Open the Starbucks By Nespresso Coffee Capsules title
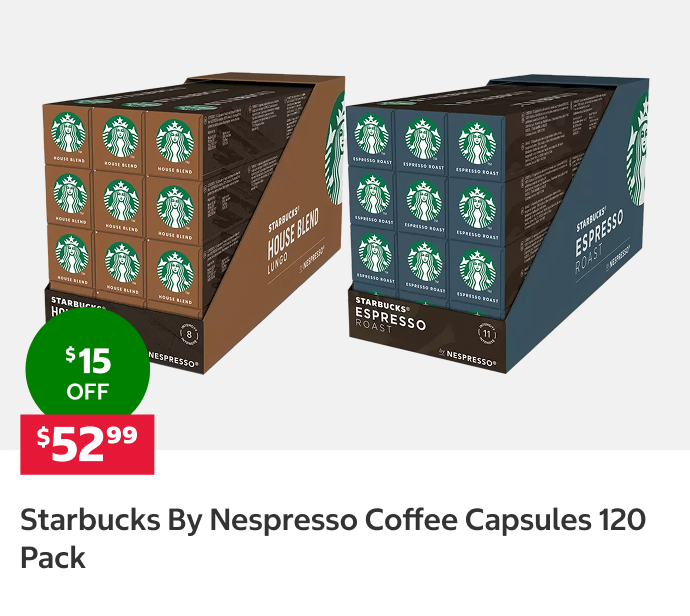 click(333, 539)
